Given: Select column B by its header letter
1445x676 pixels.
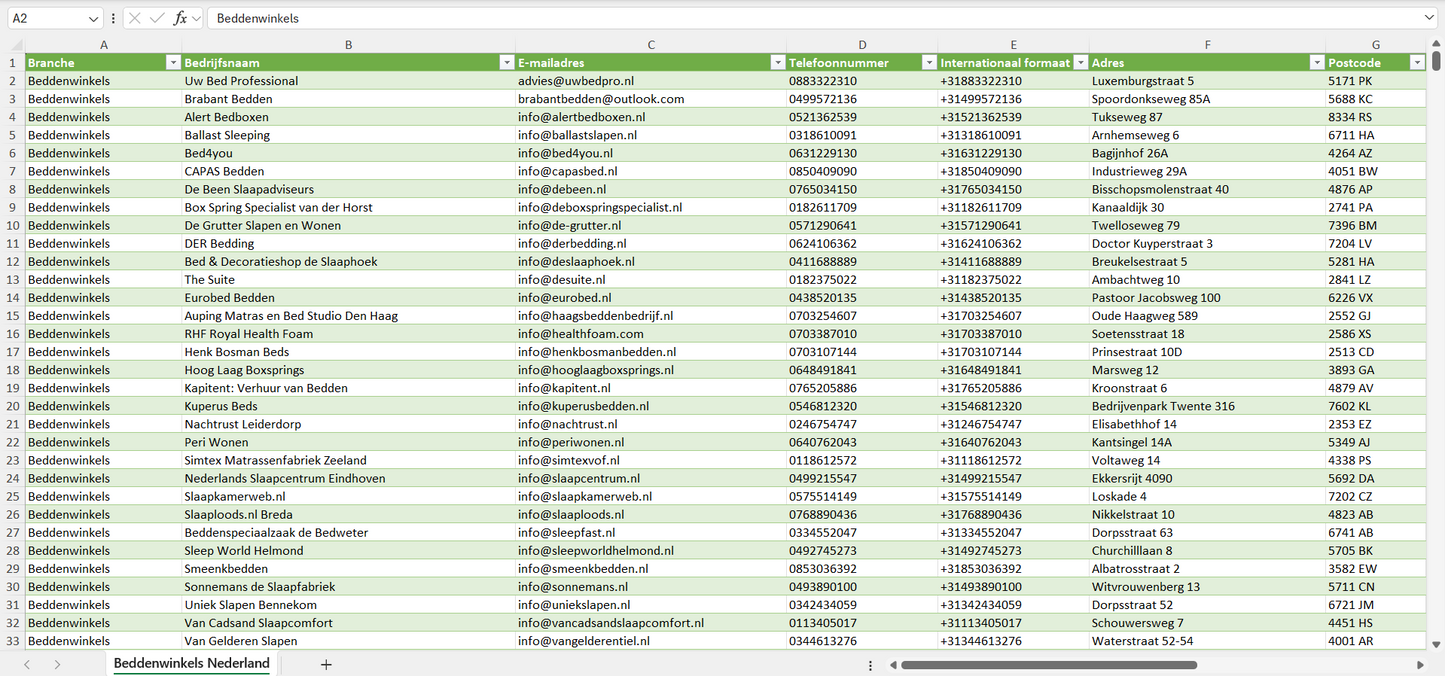Looking at the screenshot, I should pyautogui.click(x=348, y=45).
